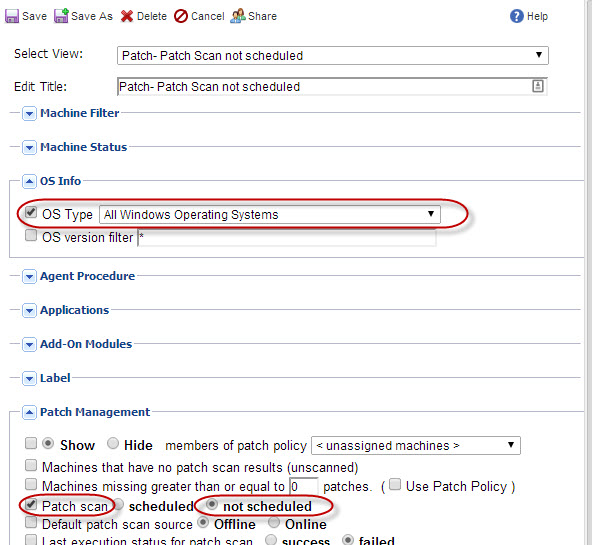Enable the Use Patch Policy checkbox
This screenshot has width=592, height=545.
(395, 484)
